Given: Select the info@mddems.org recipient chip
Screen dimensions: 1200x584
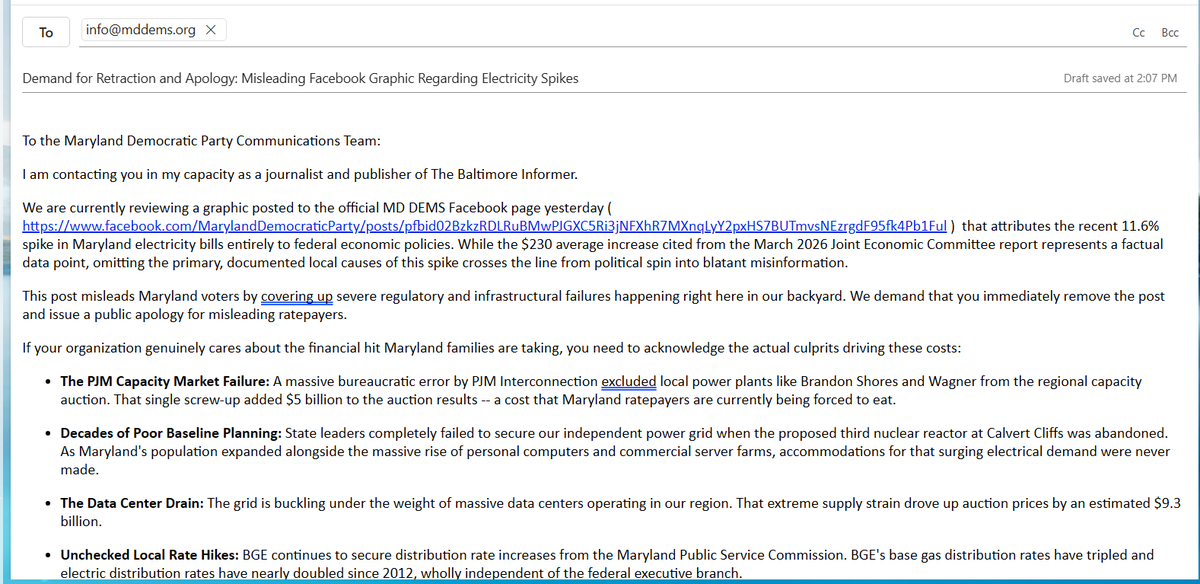Looking at the screenshot, I should pyautogui.click(x=154, y=31).
